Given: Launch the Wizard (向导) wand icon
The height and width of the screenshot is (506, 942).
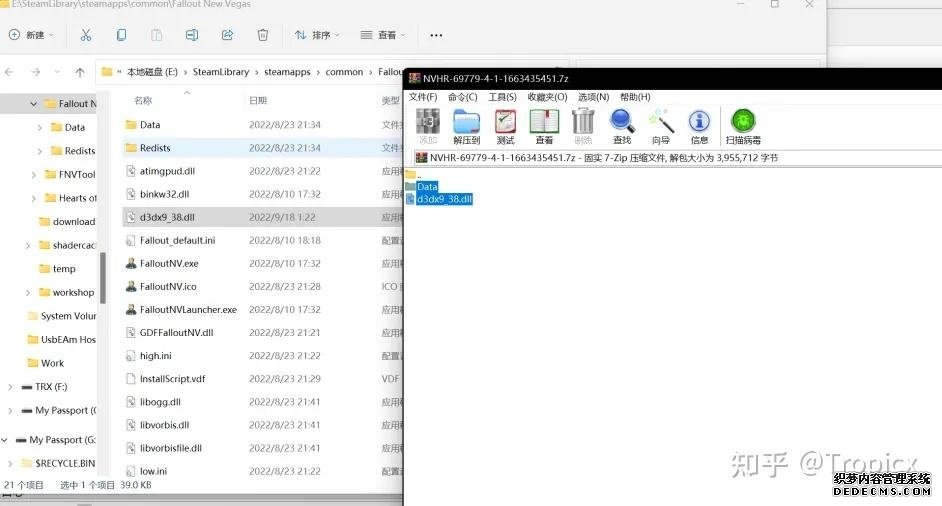Looking at the screenshot, I should click(661, 127).
